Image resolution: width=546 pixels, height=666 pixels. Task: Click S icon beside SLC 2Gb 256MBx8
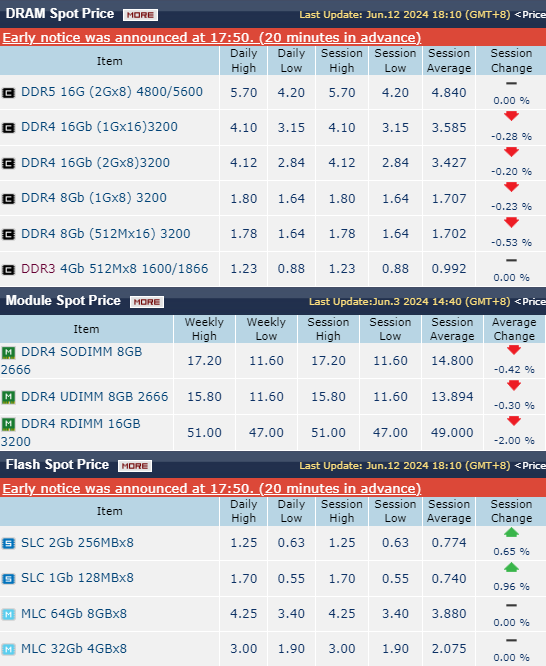pyautogui.click(x=8, y=543)
